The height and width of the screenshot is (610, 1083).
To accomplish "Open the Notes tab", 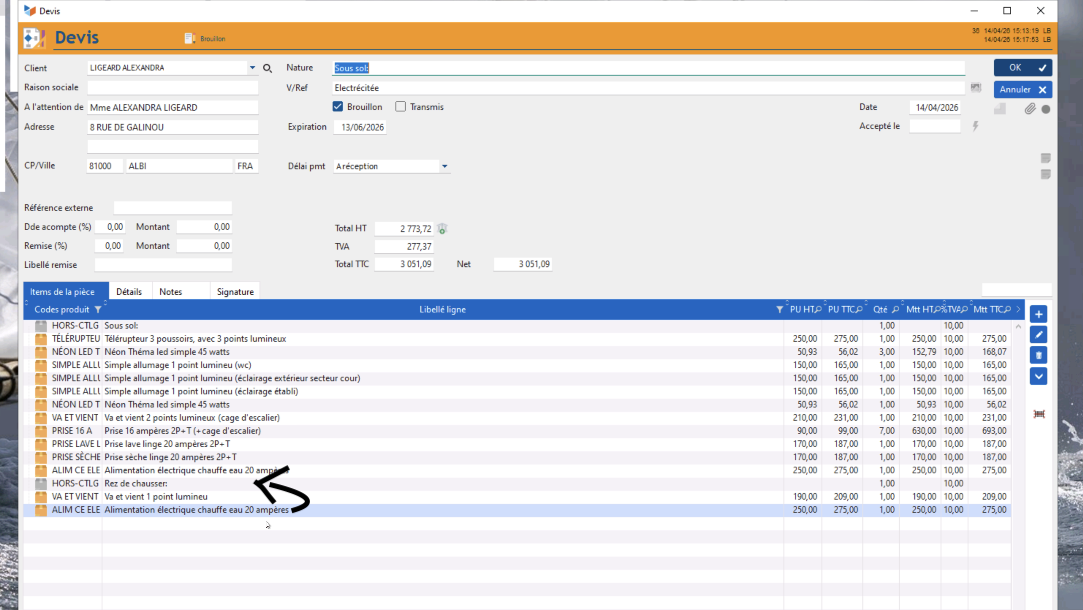I will point(171,292).
